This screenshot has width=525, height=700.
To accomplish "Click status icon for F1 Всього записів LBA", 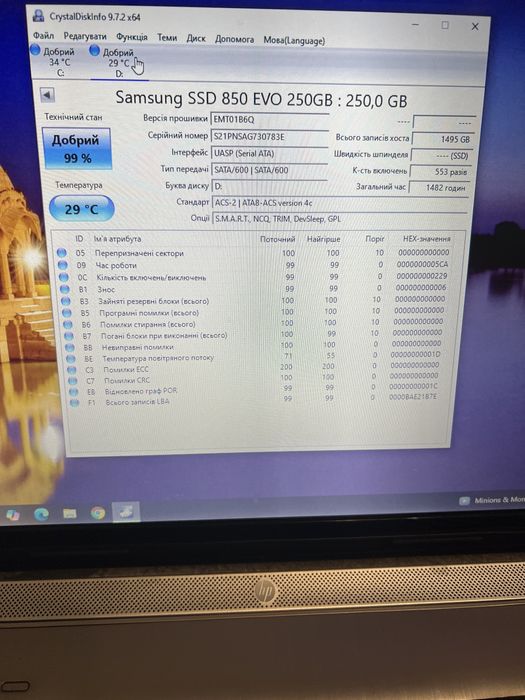I will click(75, 403).
